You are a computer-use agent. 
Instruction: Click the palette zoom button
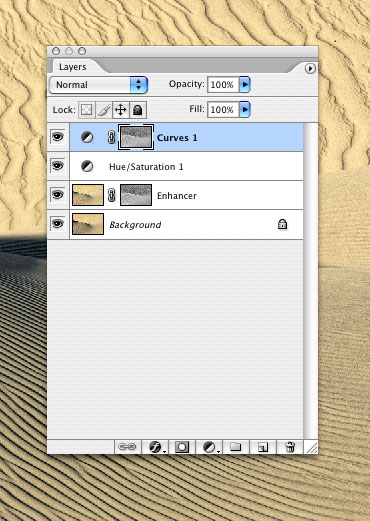(82, 51)
